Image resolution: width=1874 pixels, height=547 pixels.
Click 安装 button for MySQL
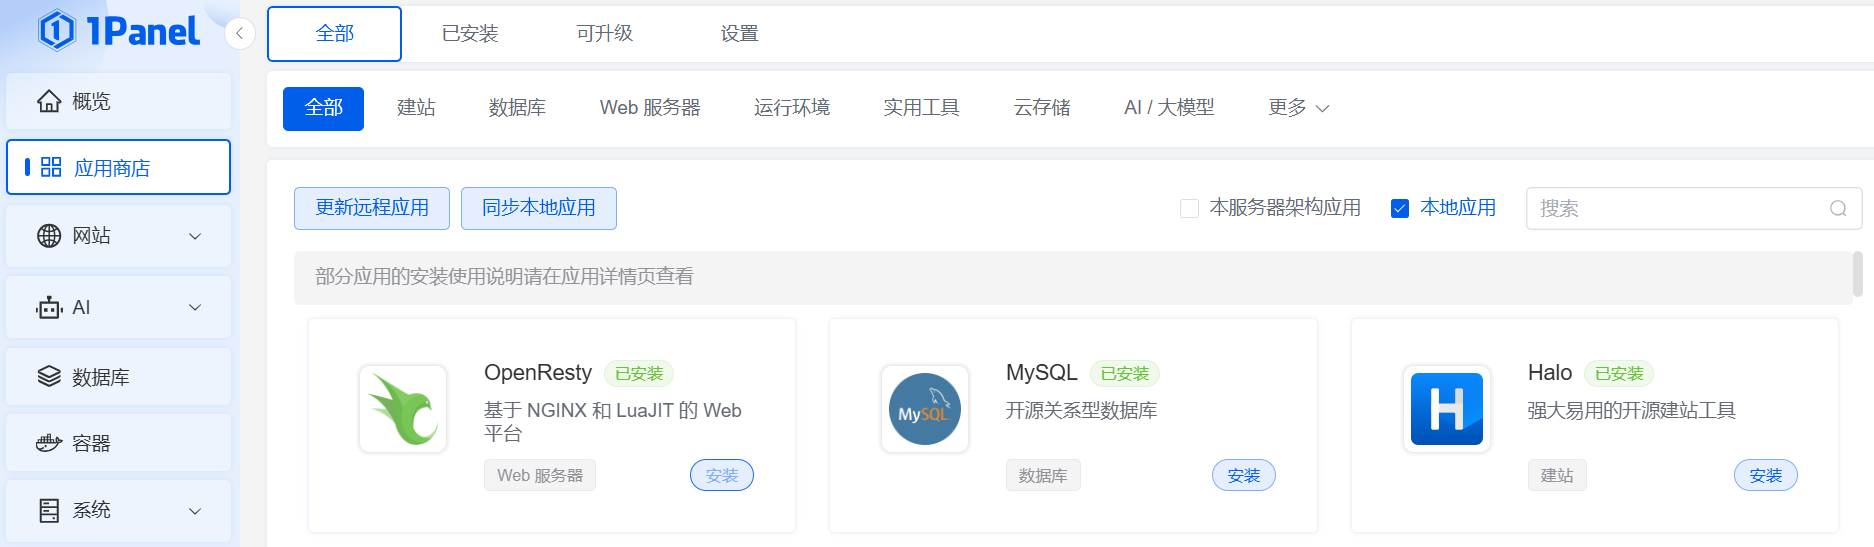pos(1243,476)
